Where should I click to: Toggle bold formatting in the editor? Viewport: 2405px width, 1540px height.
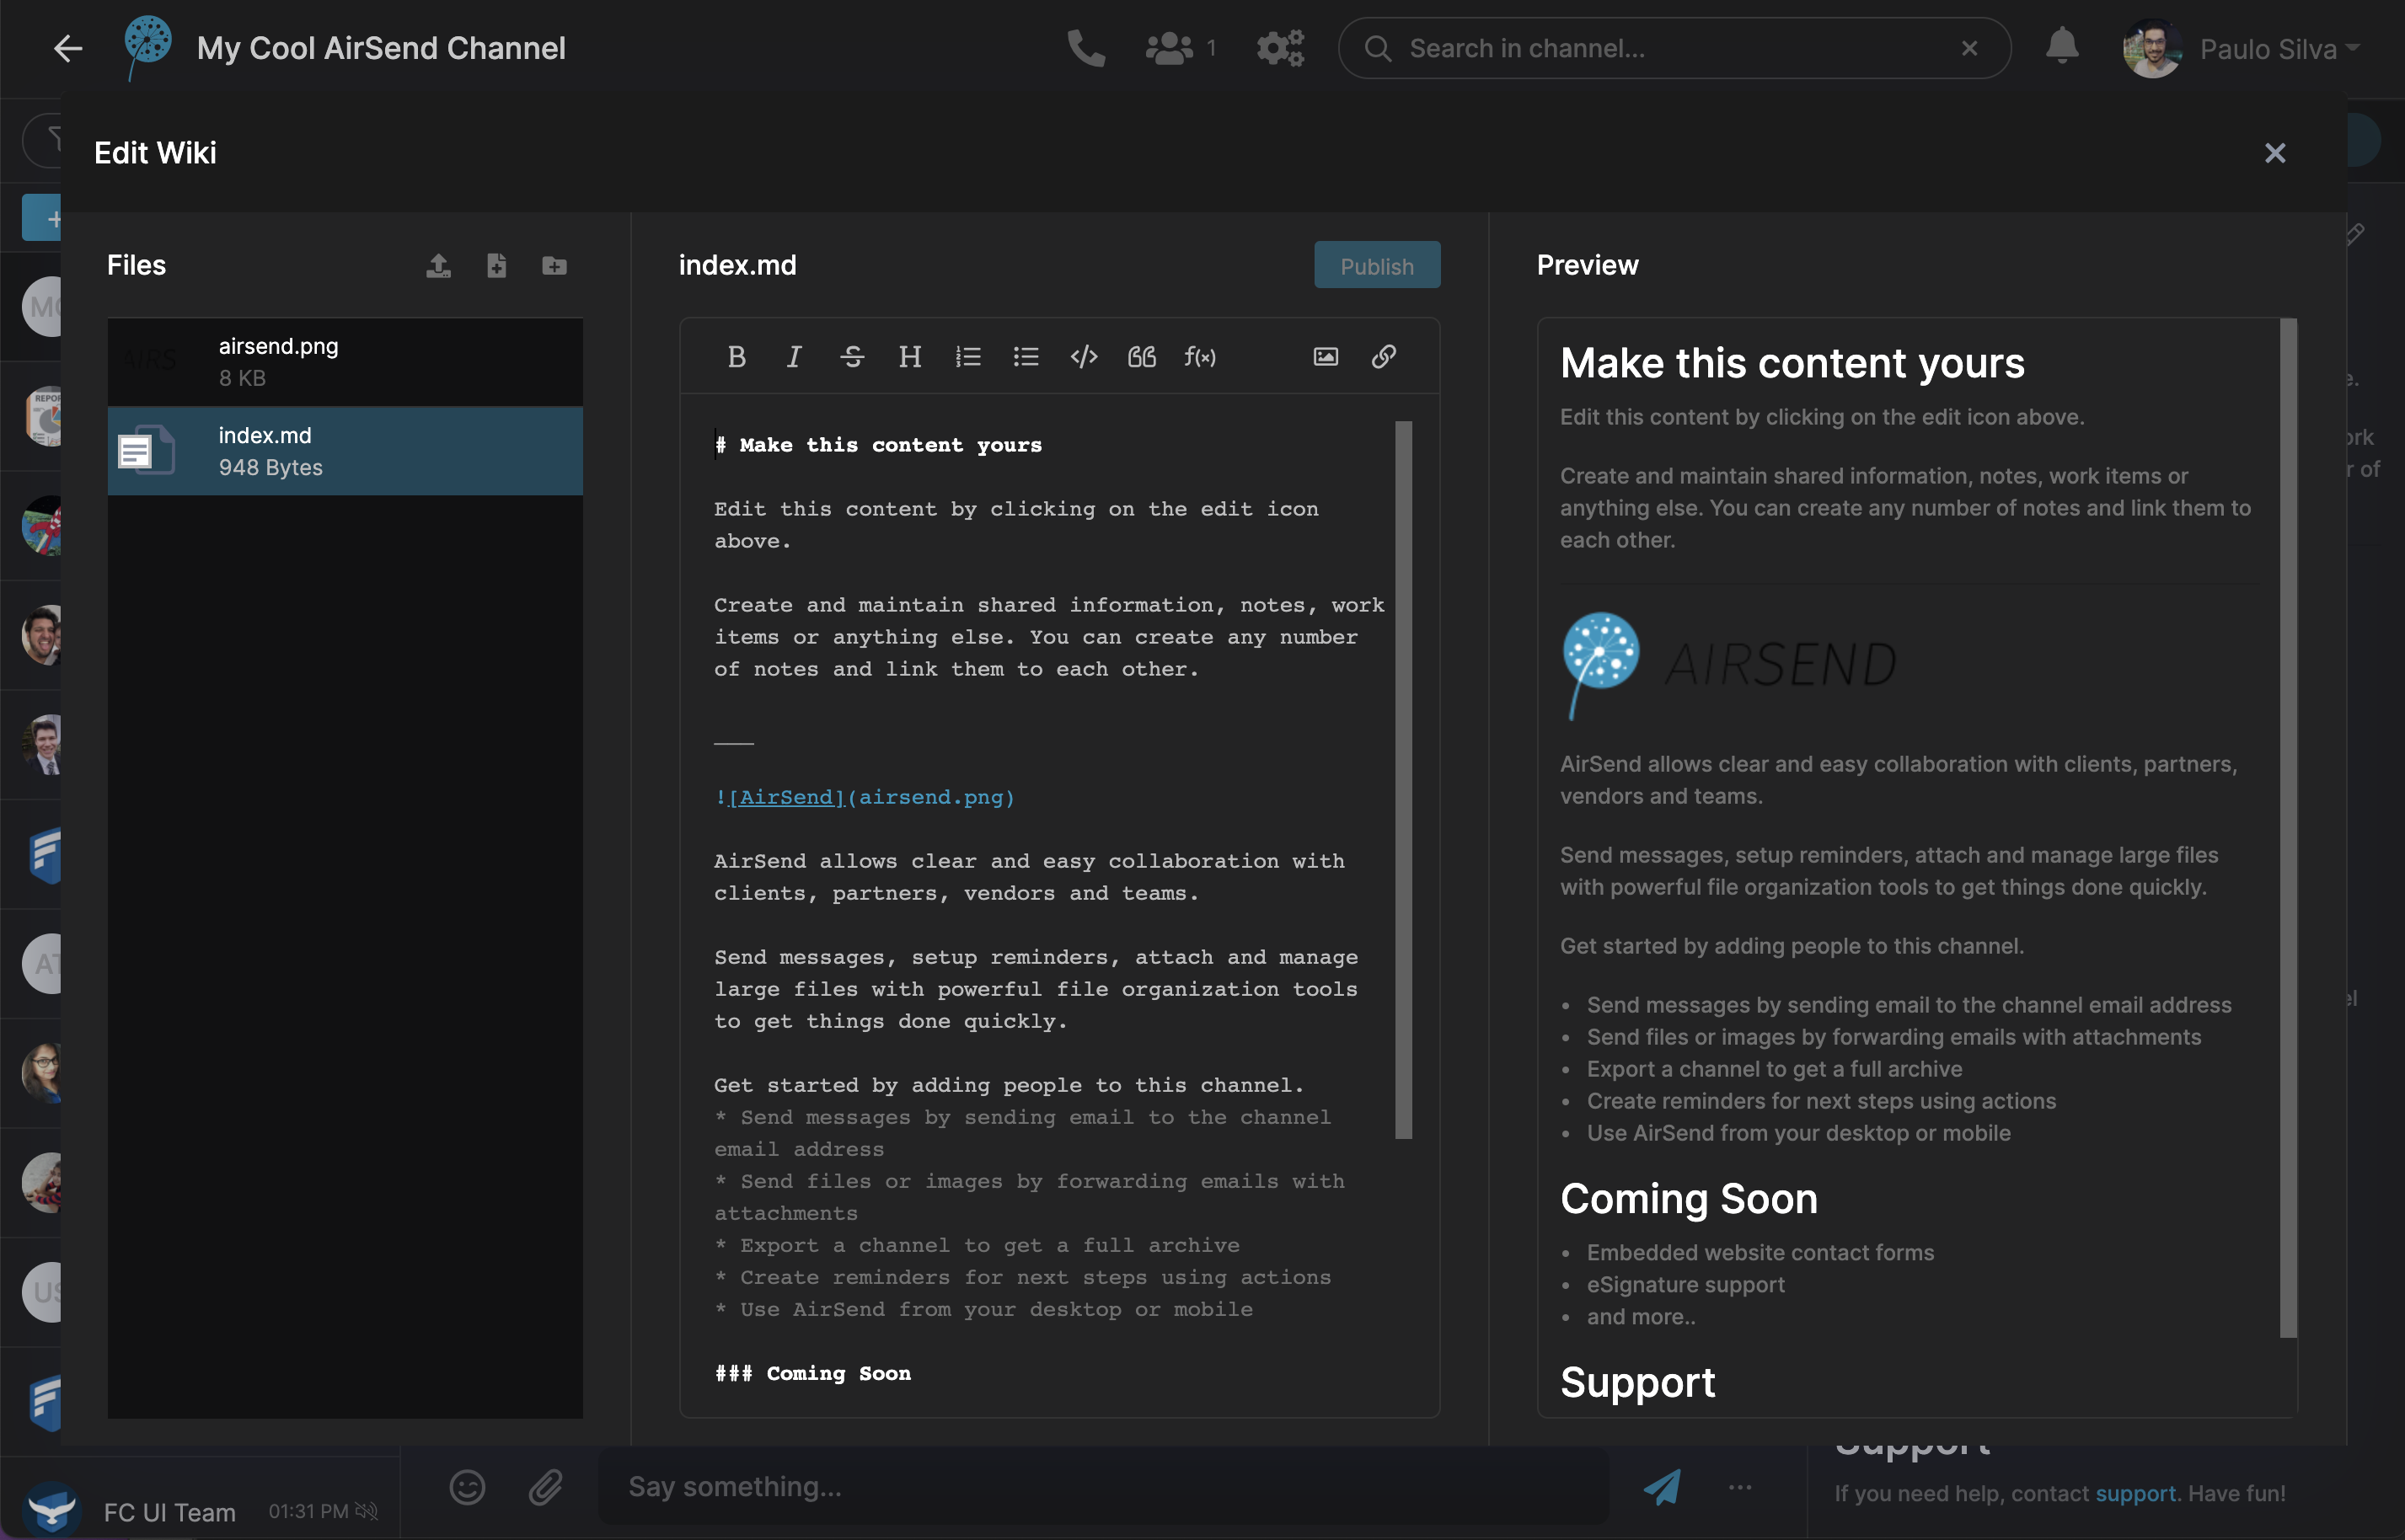737,356
